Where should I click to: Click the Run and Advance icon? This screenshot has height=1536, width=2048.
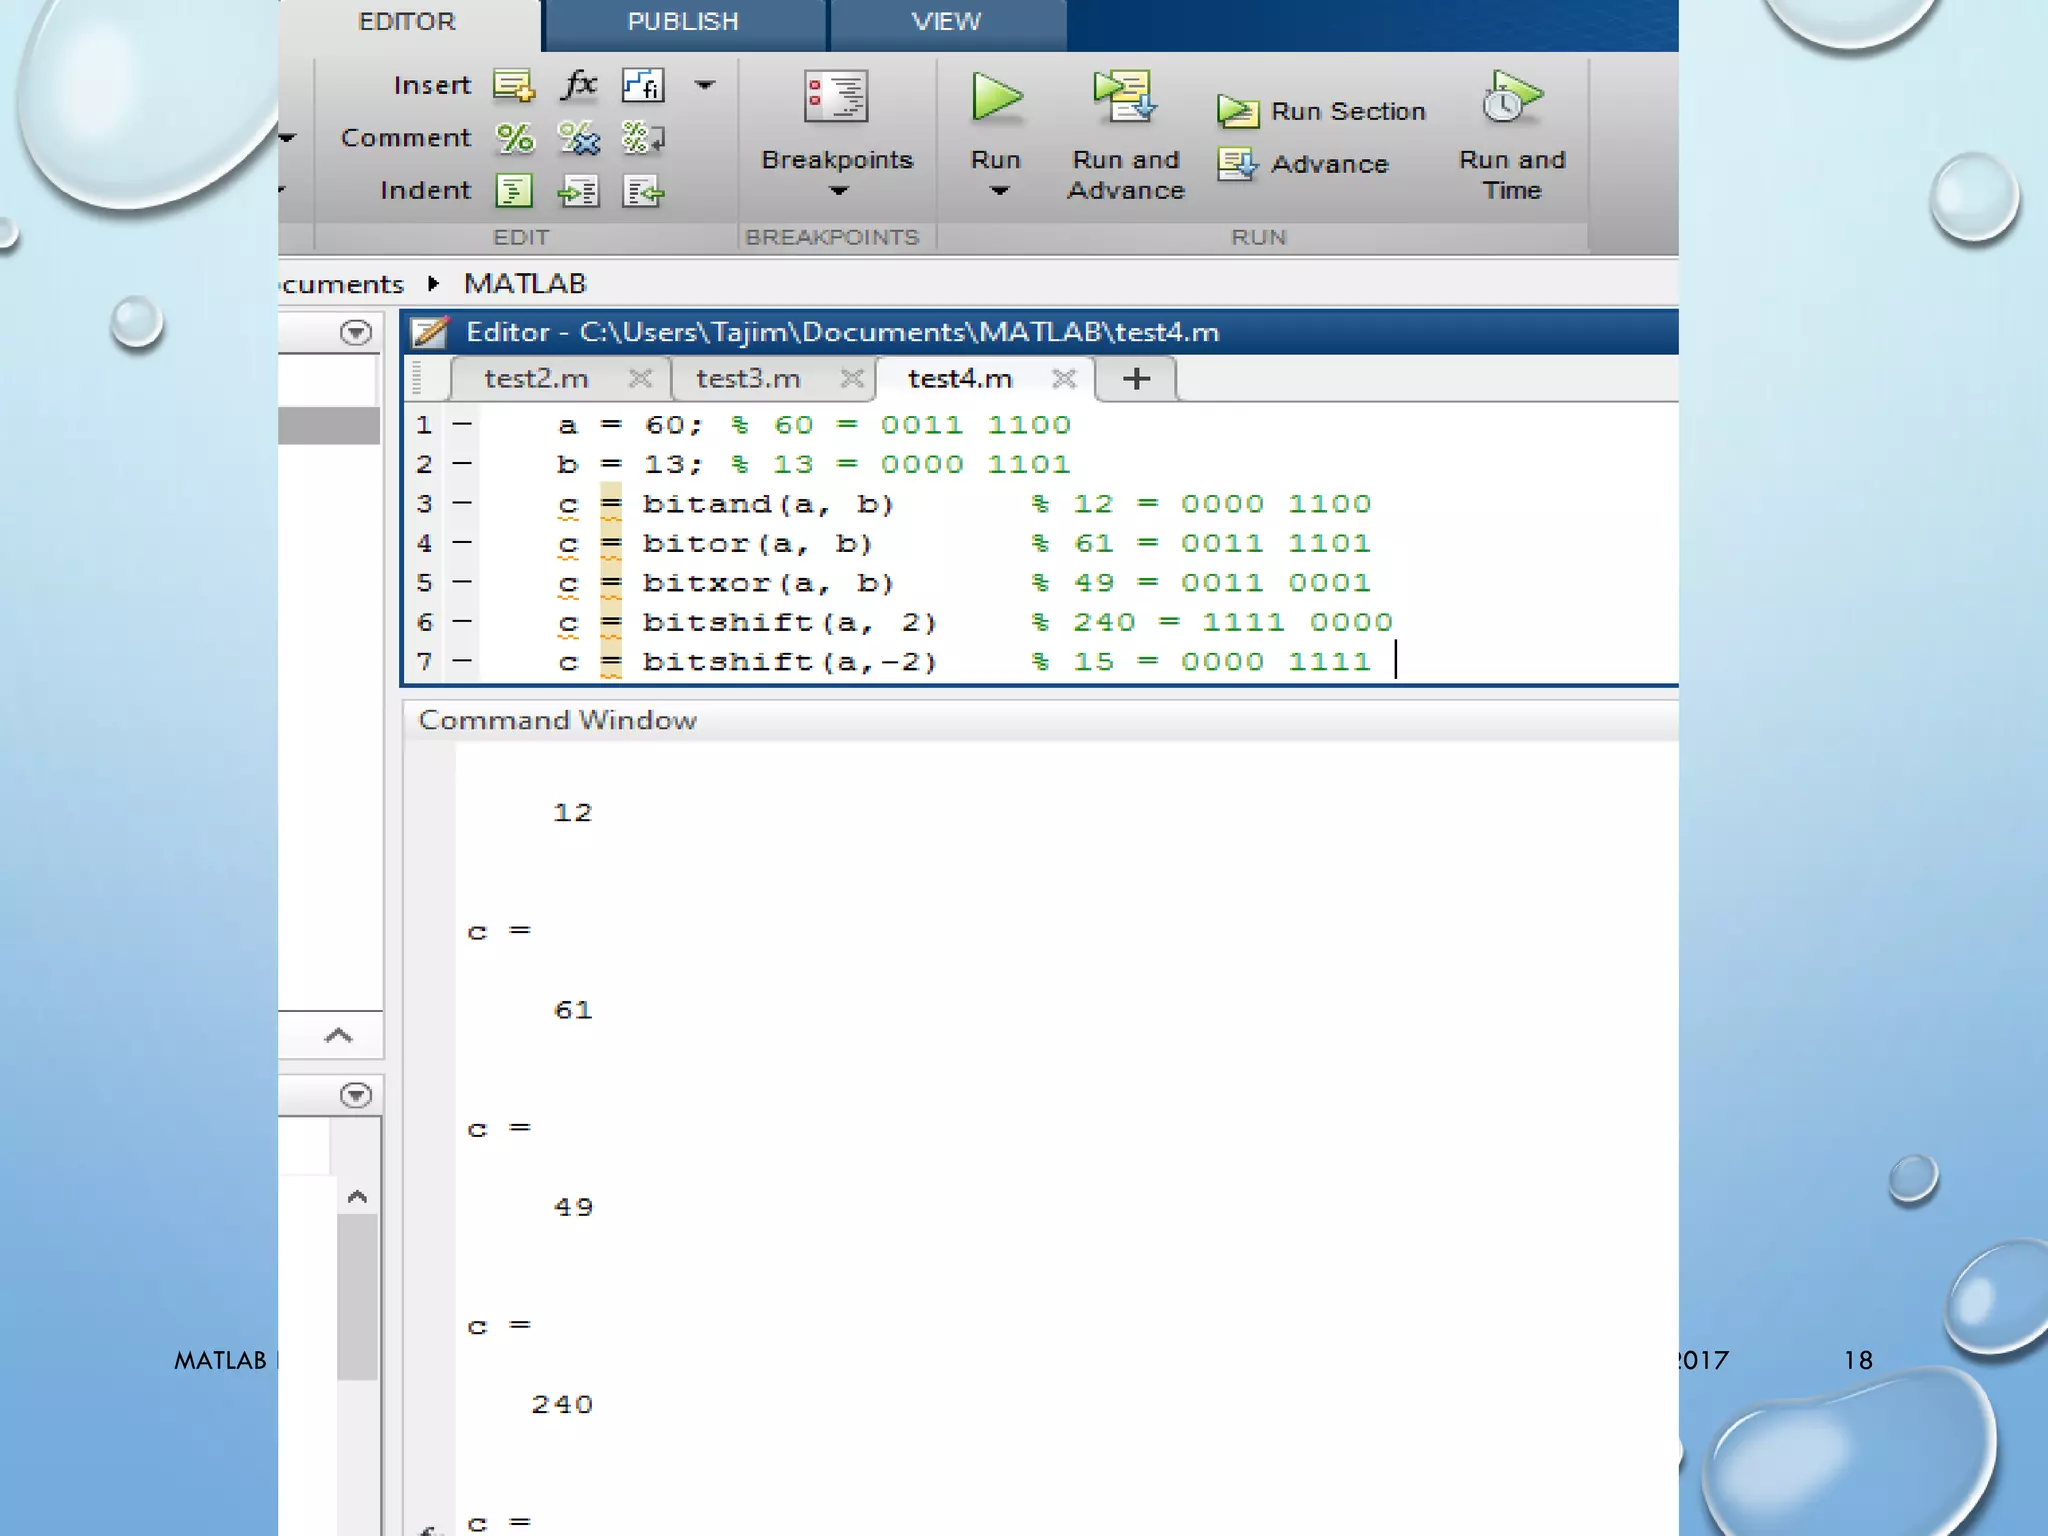1125,97
